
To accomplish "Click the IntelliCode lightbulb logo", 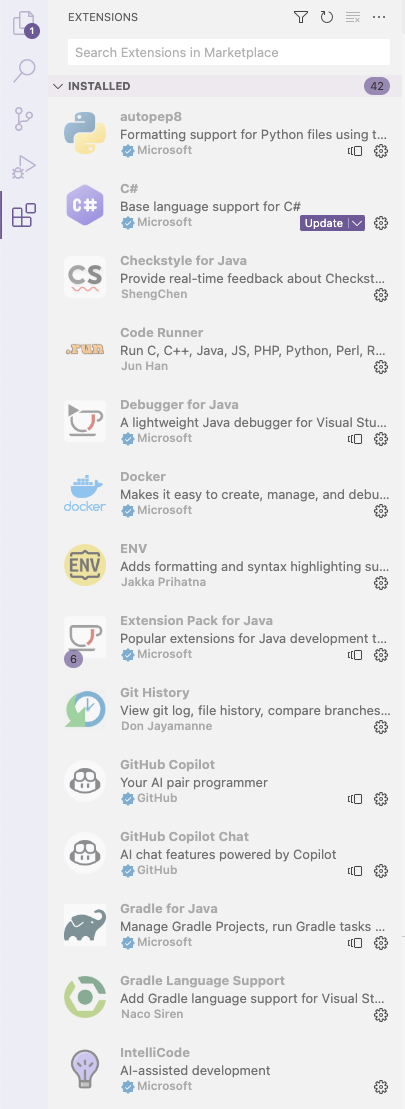I will coord(85,1069).
